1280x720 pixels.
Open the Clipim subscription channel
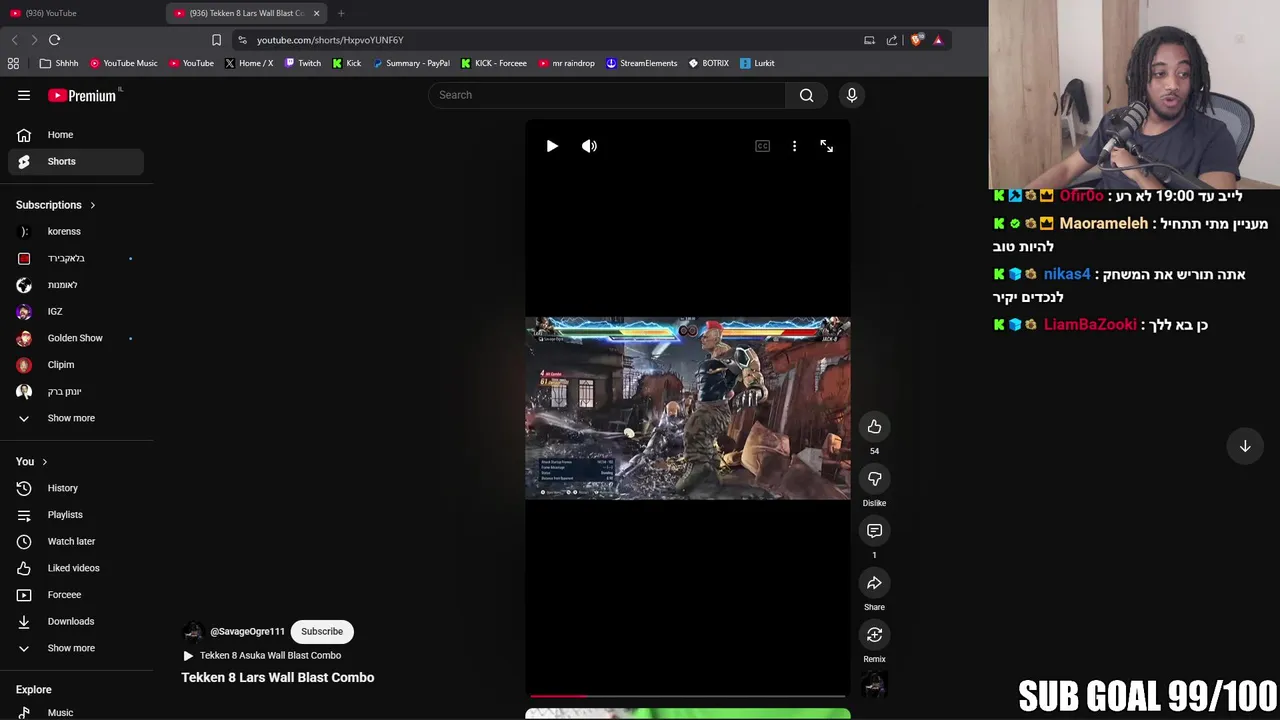point(76,365)
